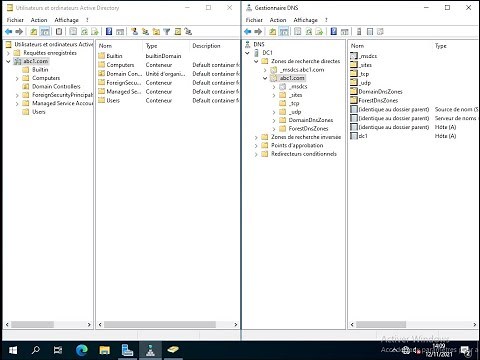Click Add to group toolbar icon
Image resolution: width=480 pixels, height=360 pixels.
(x=188, y=32)
